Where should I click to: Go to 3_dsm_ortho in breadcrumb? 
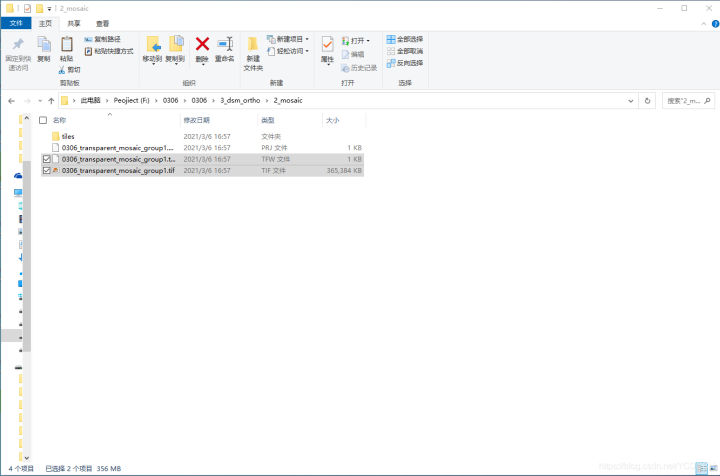240,101
